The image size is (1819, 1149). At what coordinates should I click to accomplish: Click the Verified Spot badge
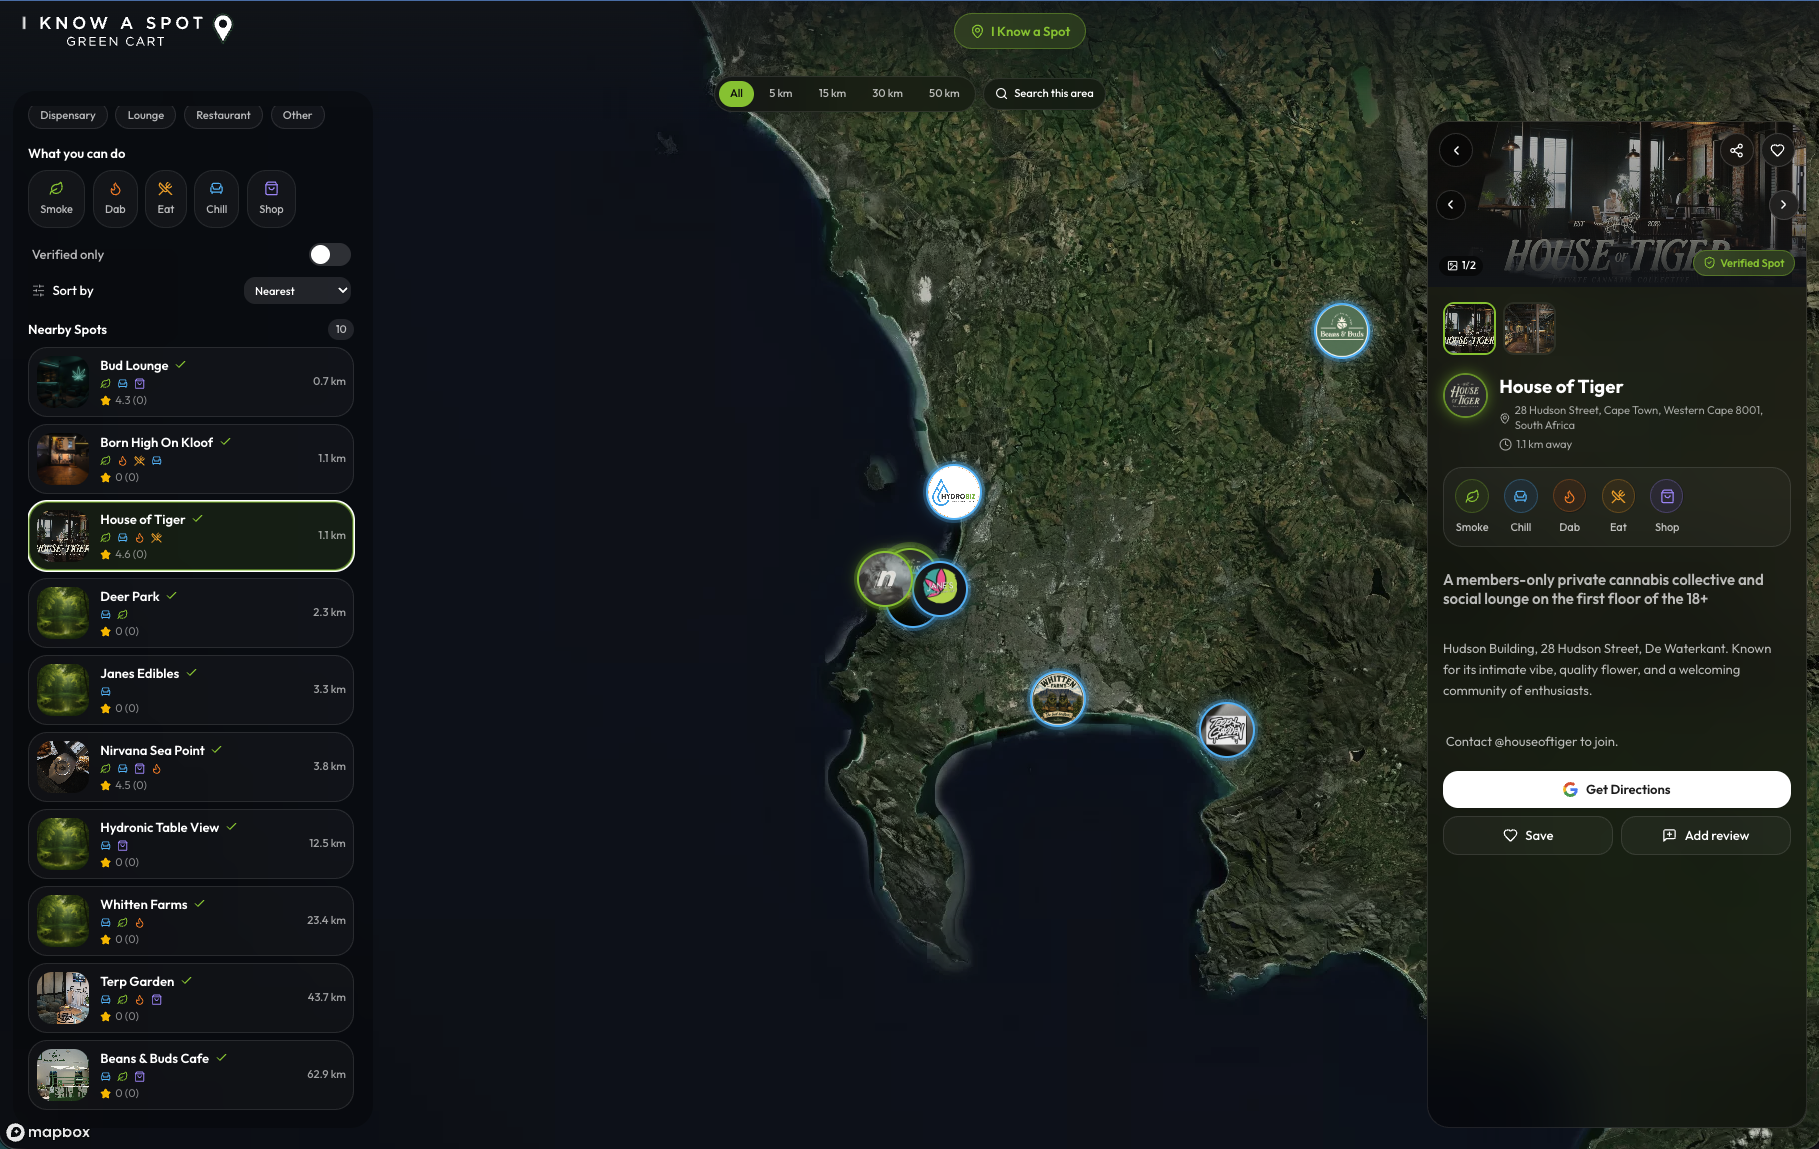pos(1744,263)
